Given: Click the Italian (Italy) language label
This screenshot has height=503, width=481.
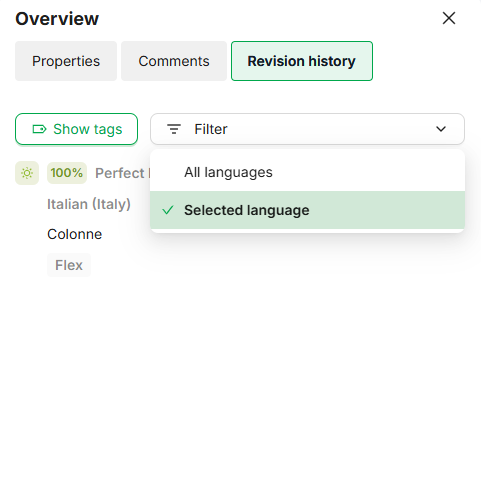Looking at the screenshot, I should (89, 204).
